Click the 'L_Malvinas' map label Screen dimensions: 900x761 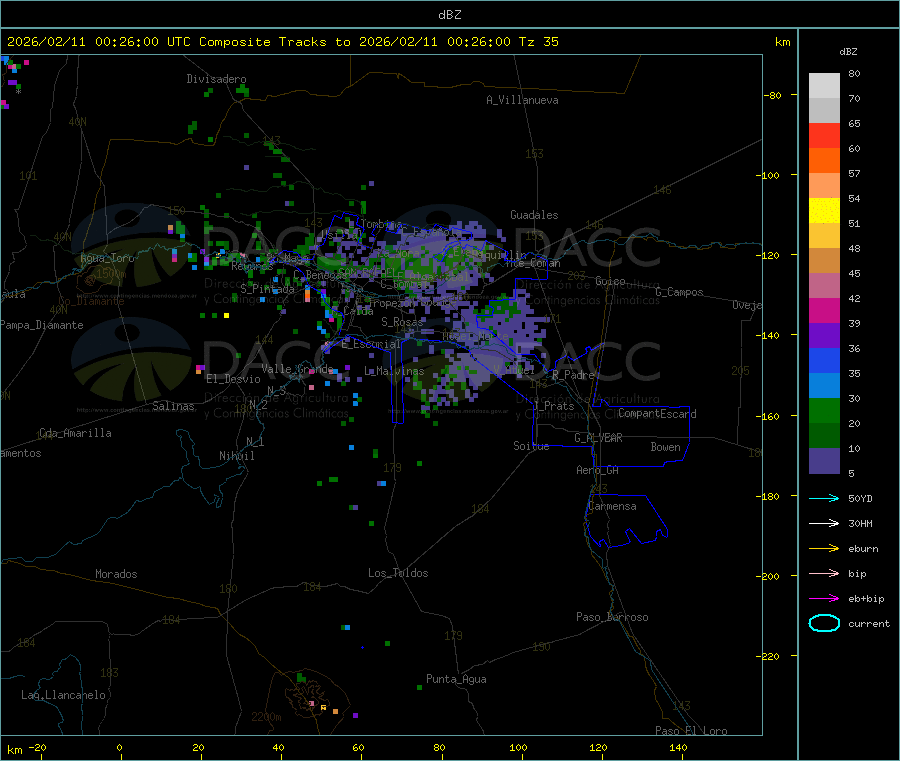394,371
